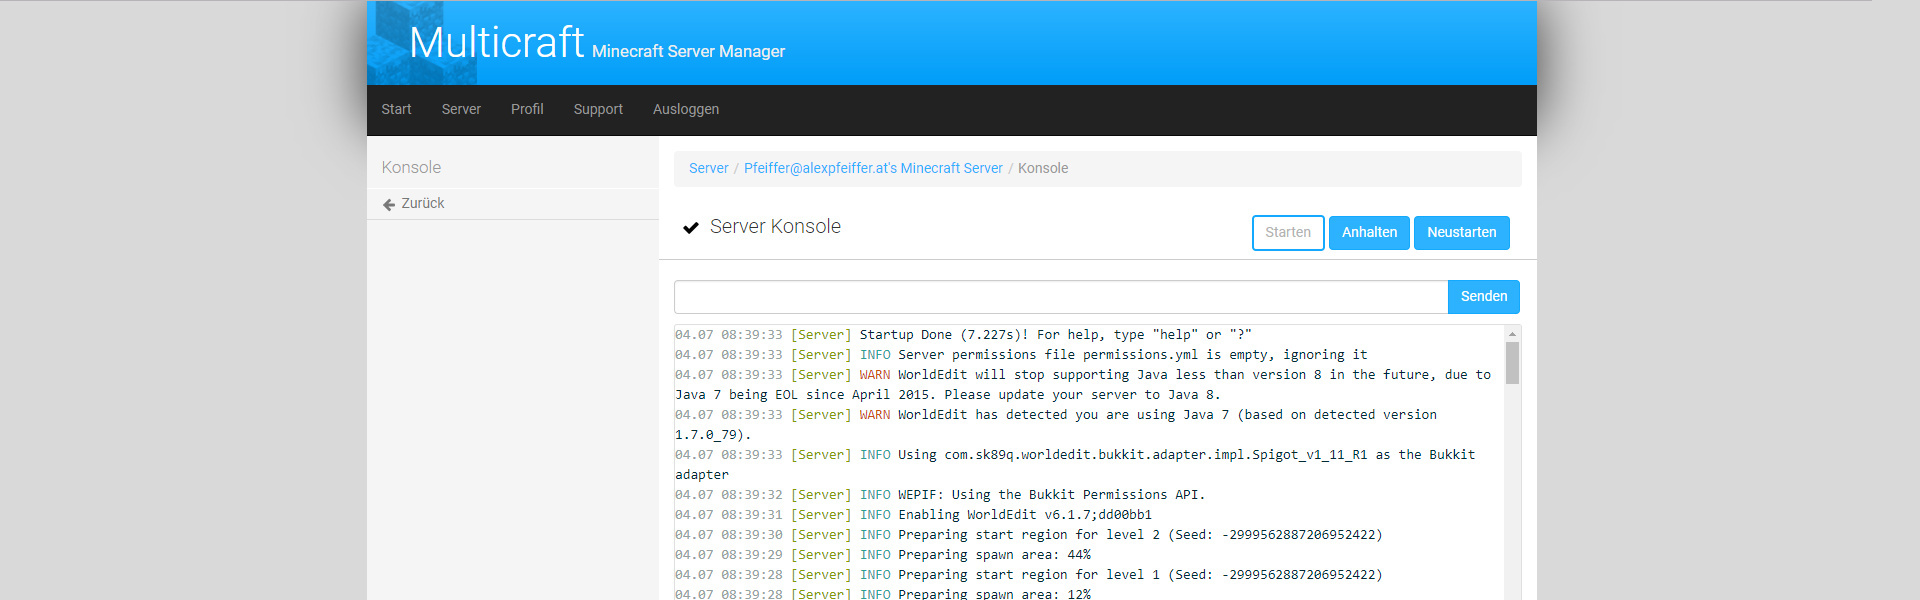Click the Konsole sidebar heading
1920x600 pixels.
click(x=411, y=167)
